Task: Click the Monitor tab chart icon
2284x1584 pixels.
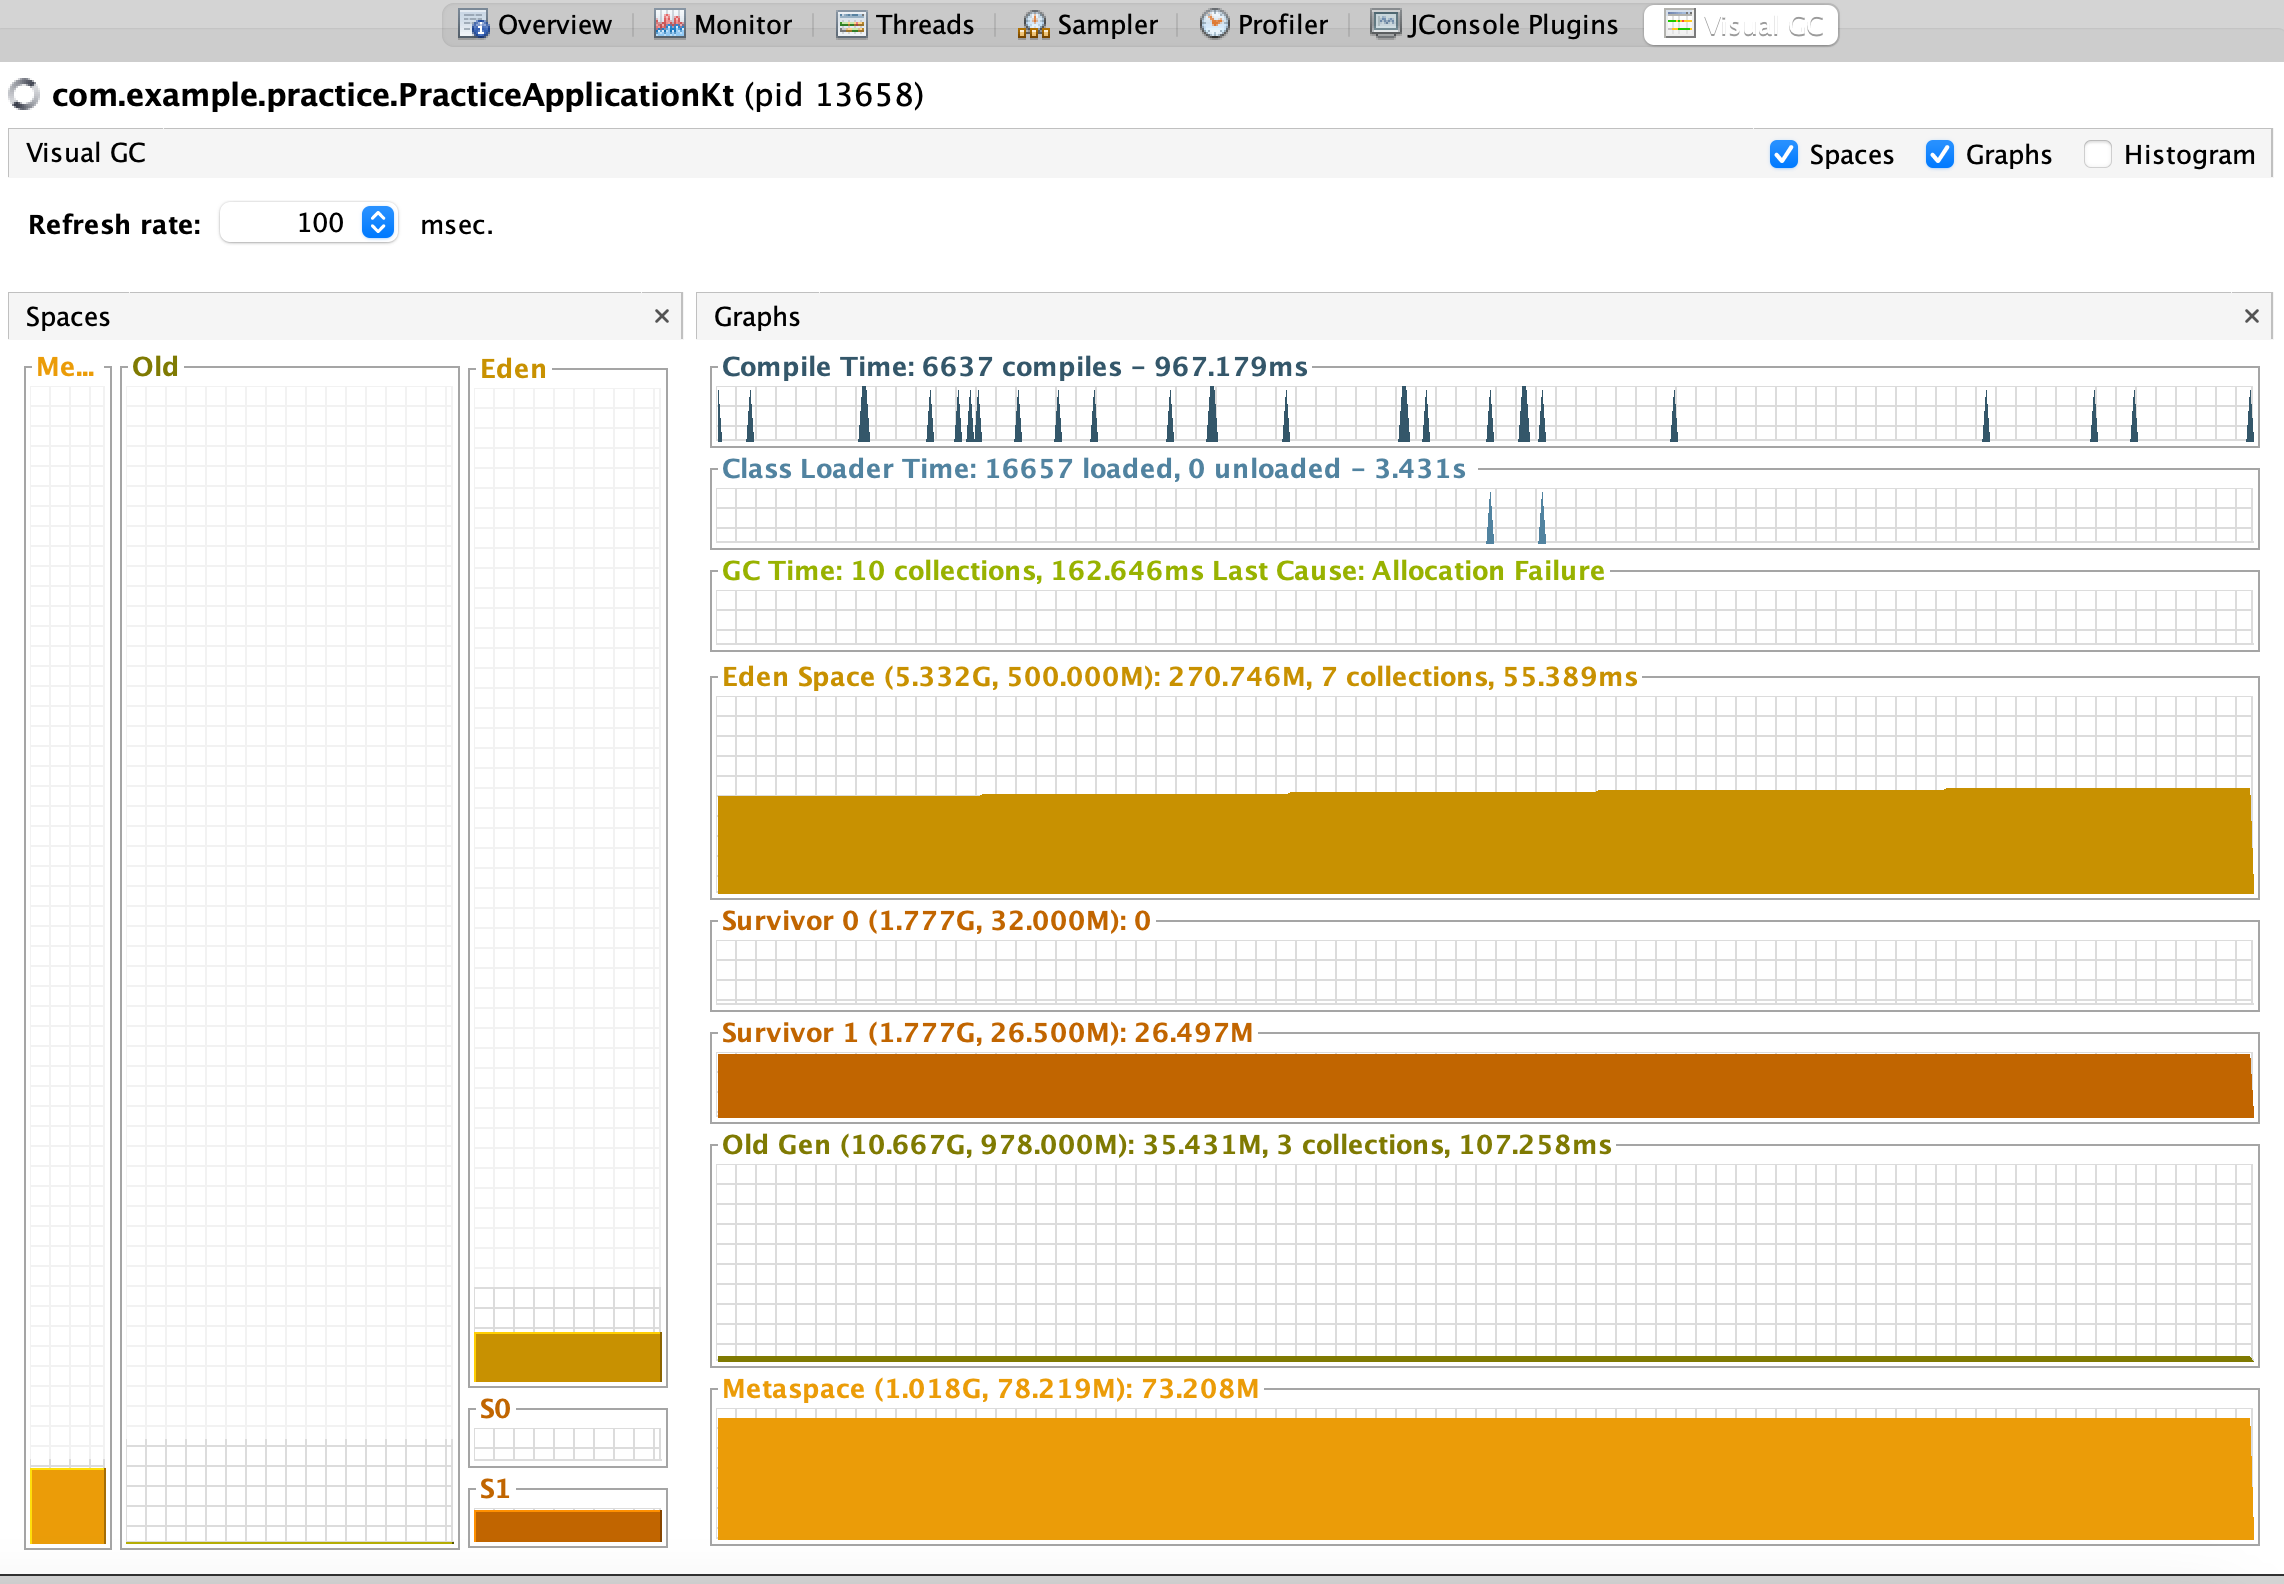Action: click(x=669, y=24)
